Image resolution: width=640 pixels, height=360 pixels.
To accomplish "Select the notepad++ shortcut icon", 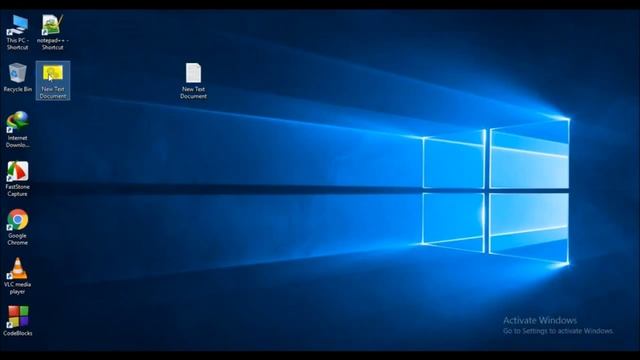I will 53,25.
